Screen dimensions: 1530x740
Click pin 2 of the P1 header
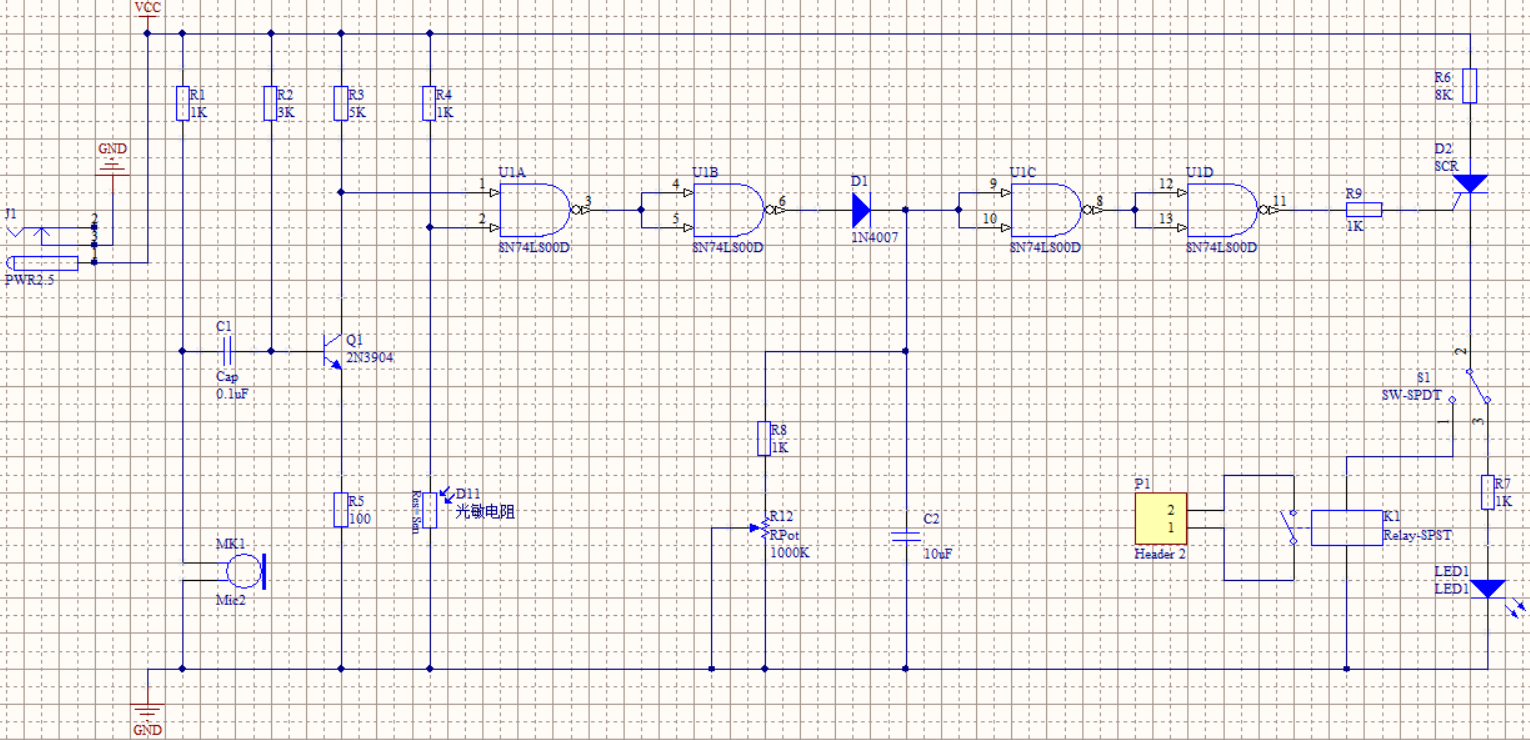[x=1170, y=510]
